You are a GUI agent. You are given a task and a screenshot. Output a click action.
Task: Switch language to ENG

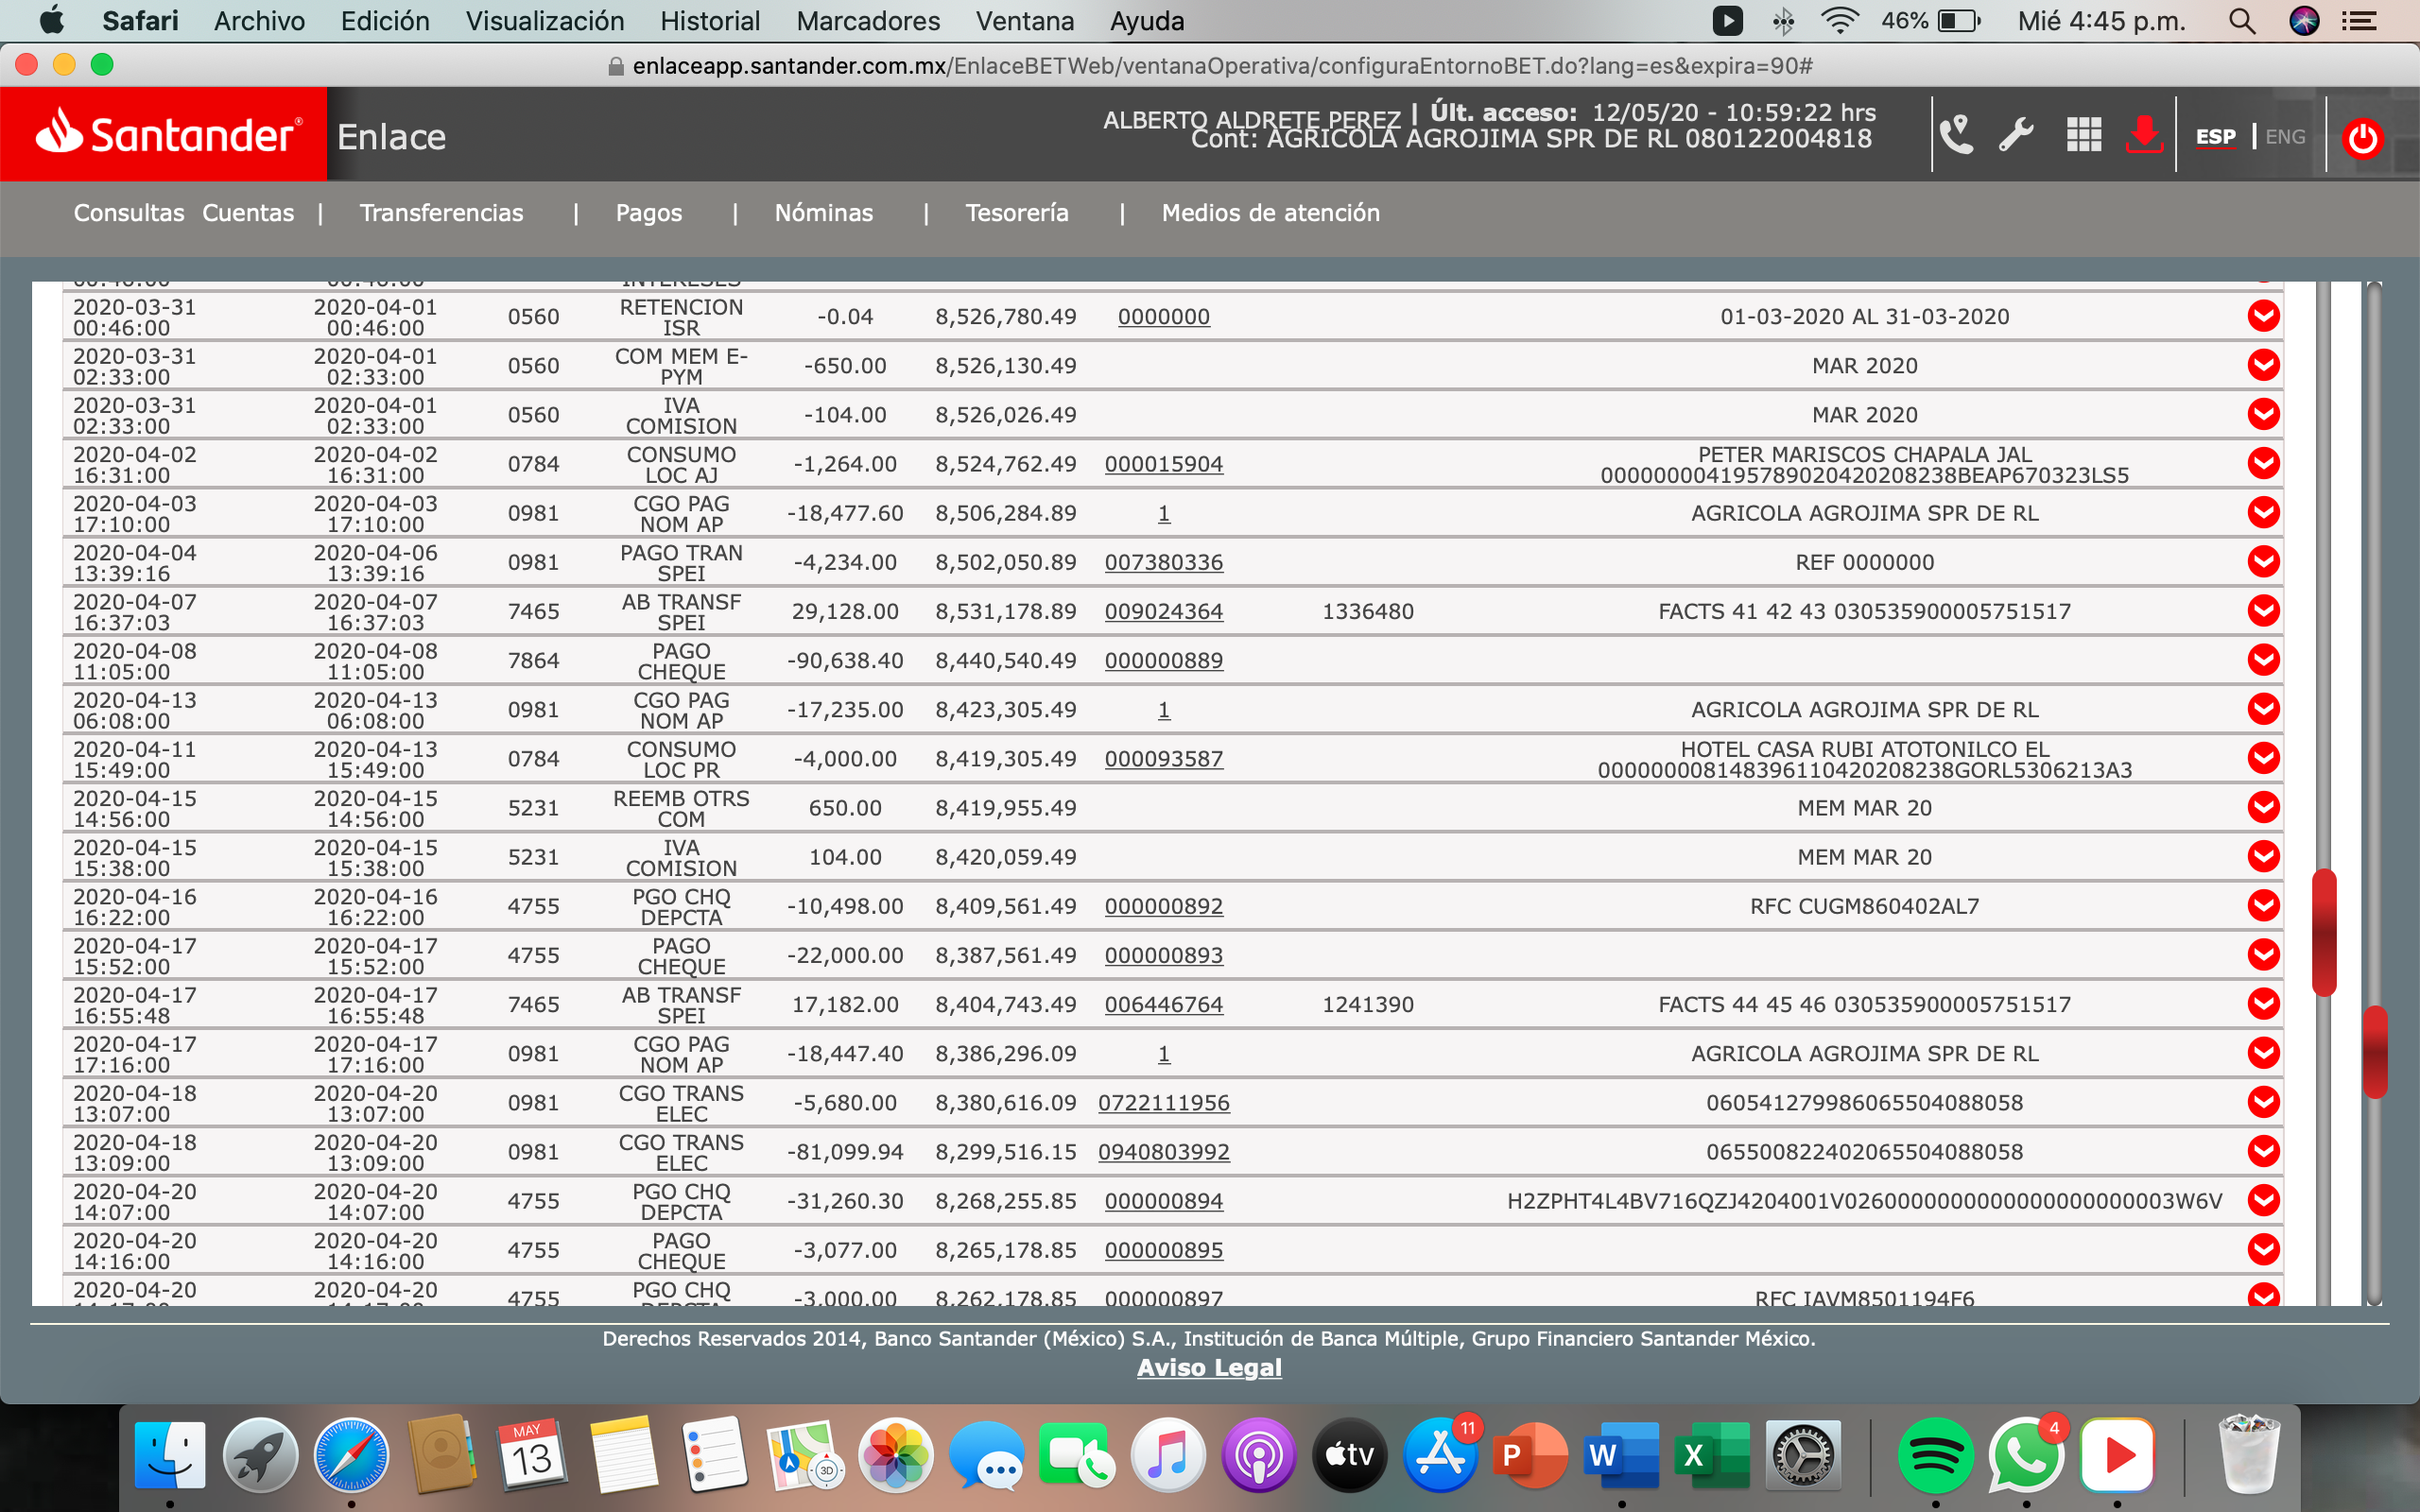(2285, 137)
